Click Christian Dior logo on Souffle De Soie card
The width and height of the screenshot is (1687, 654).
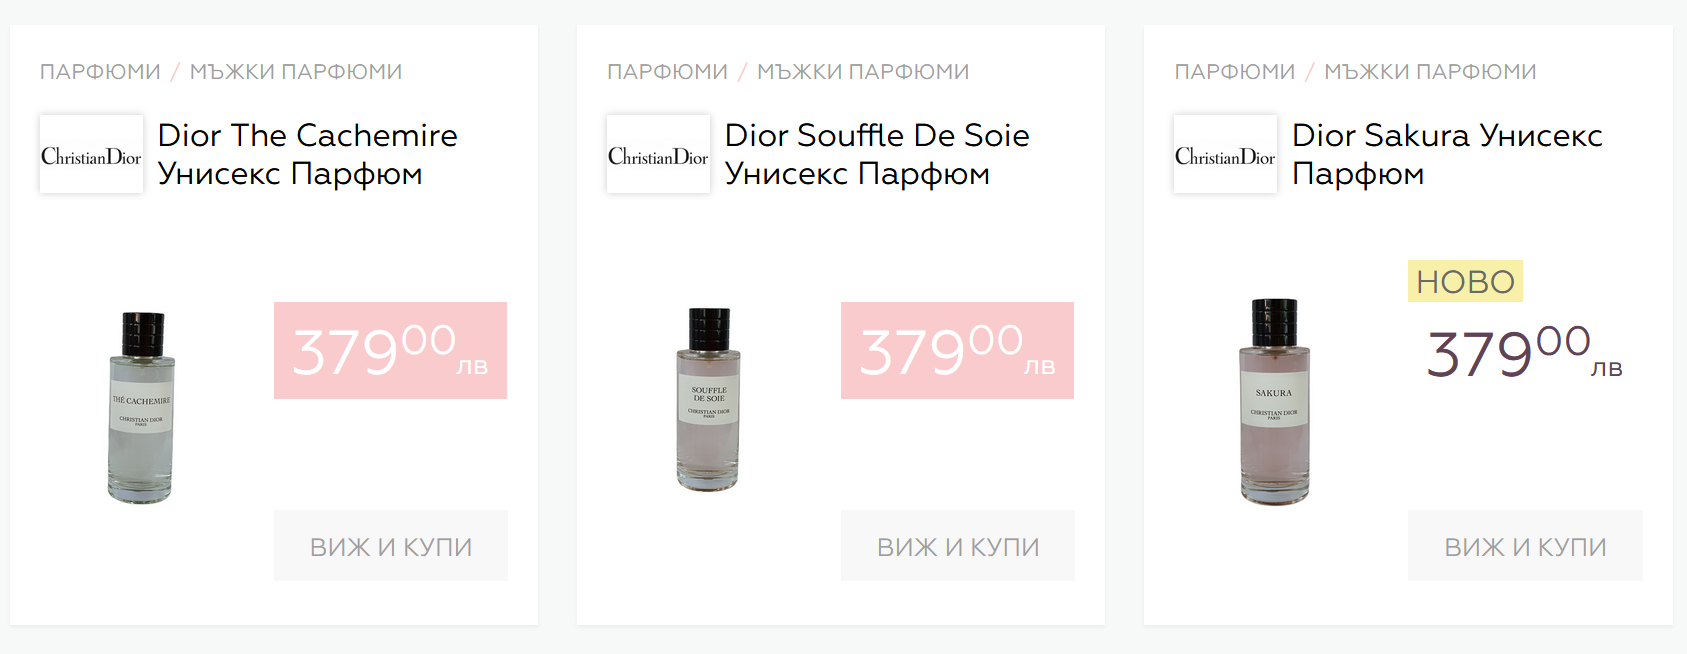pyautogui.click(x=658, y=154)
